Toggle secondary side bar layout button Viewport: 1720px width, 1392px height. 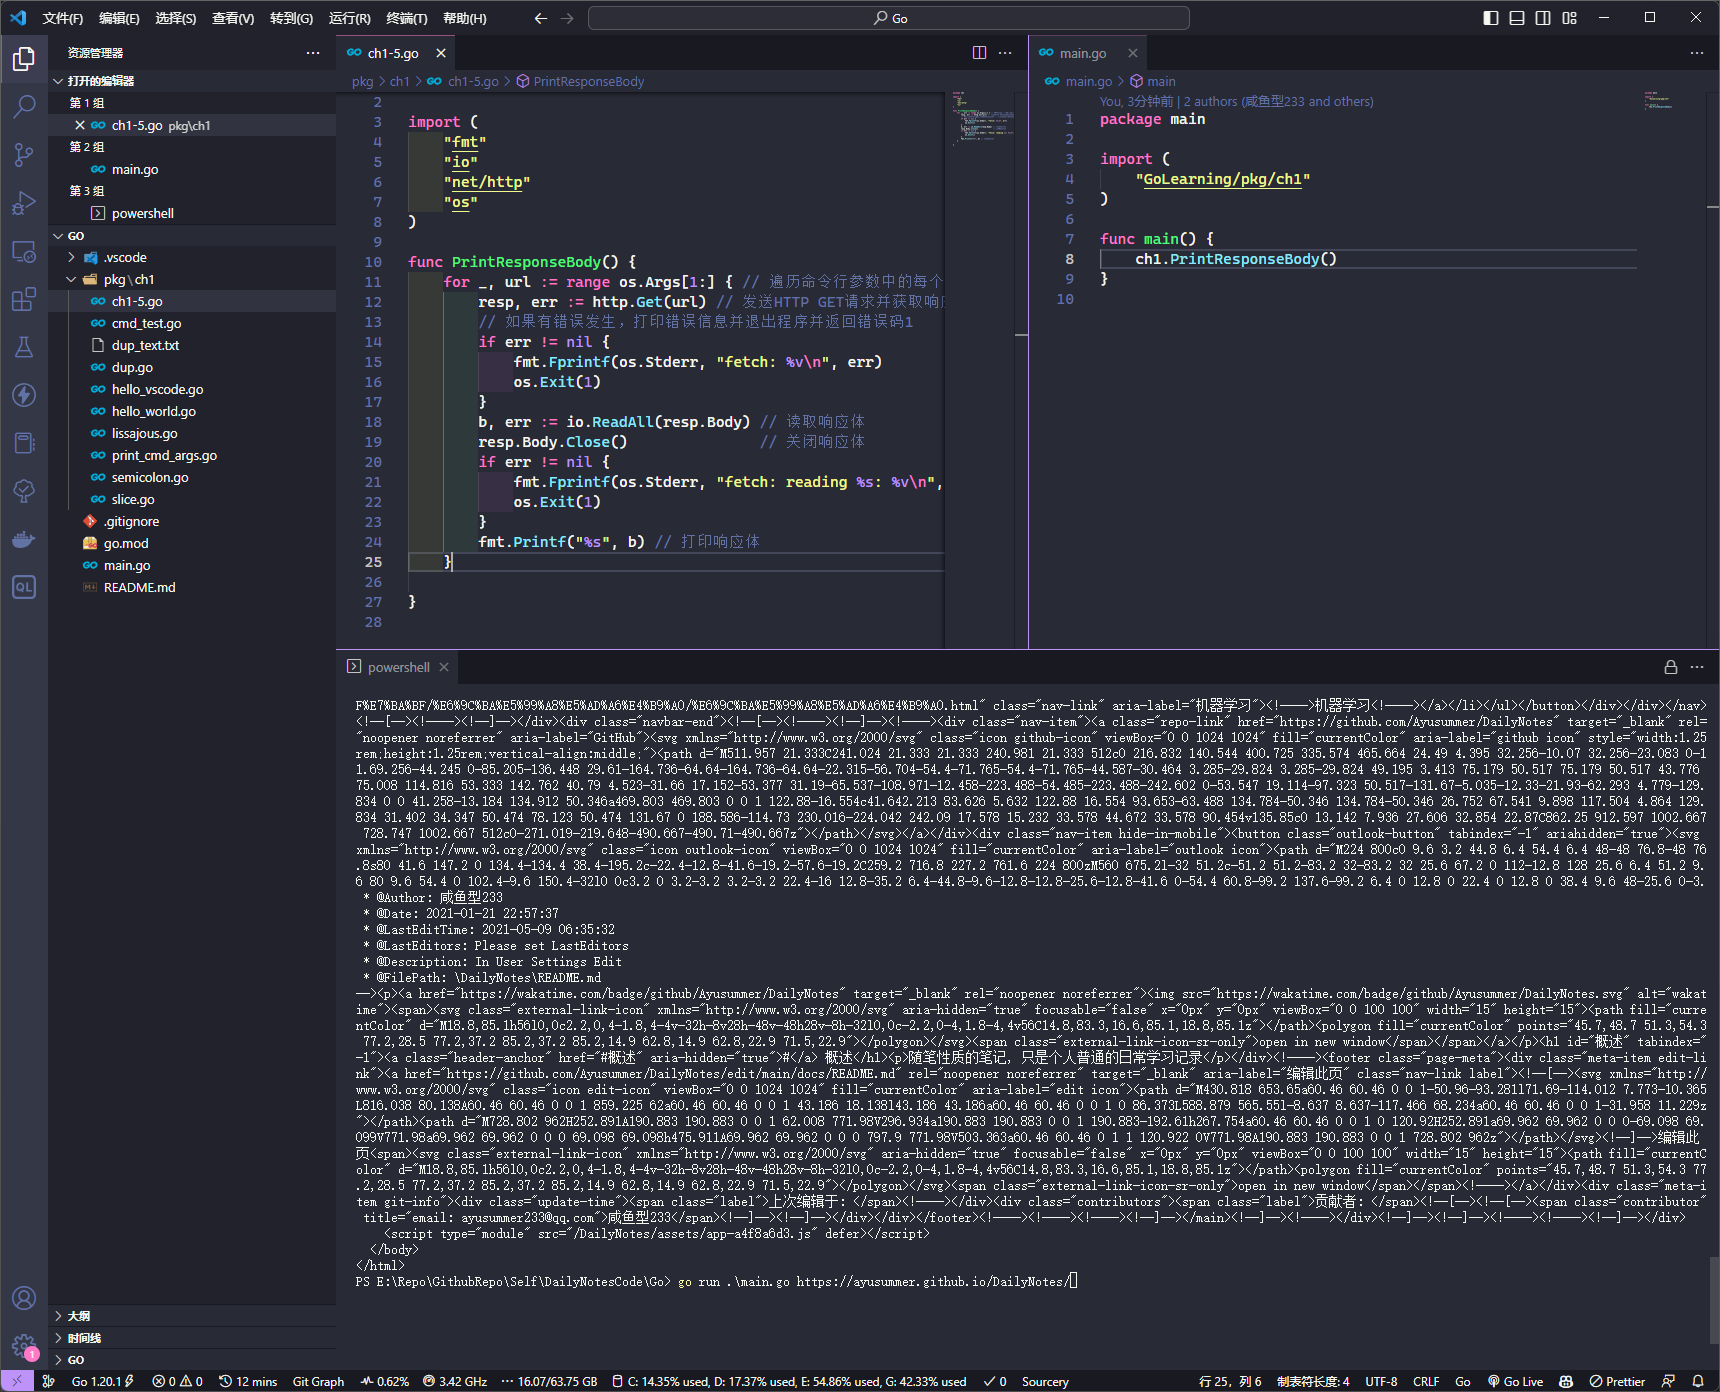(x=1543, y=18)
